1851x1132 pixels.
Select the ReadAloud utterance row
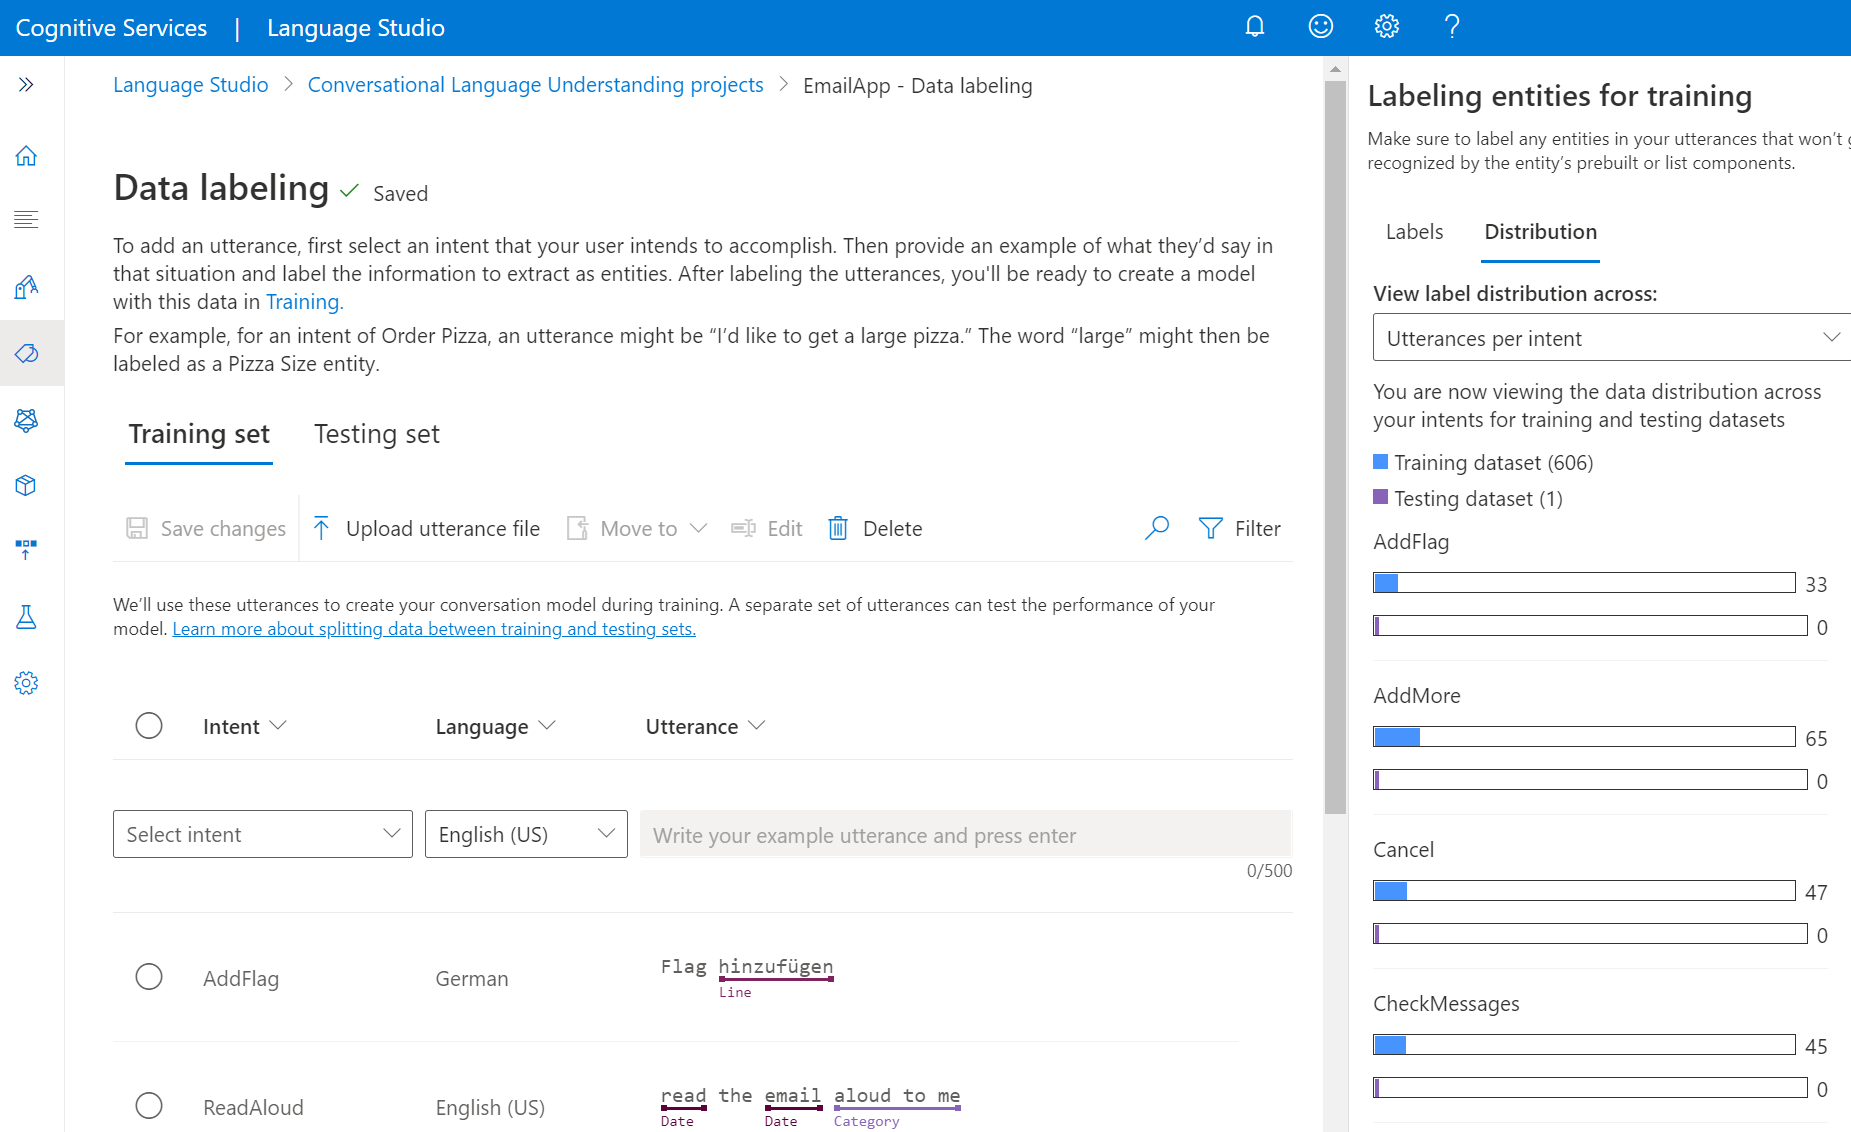coord(149,1105)
